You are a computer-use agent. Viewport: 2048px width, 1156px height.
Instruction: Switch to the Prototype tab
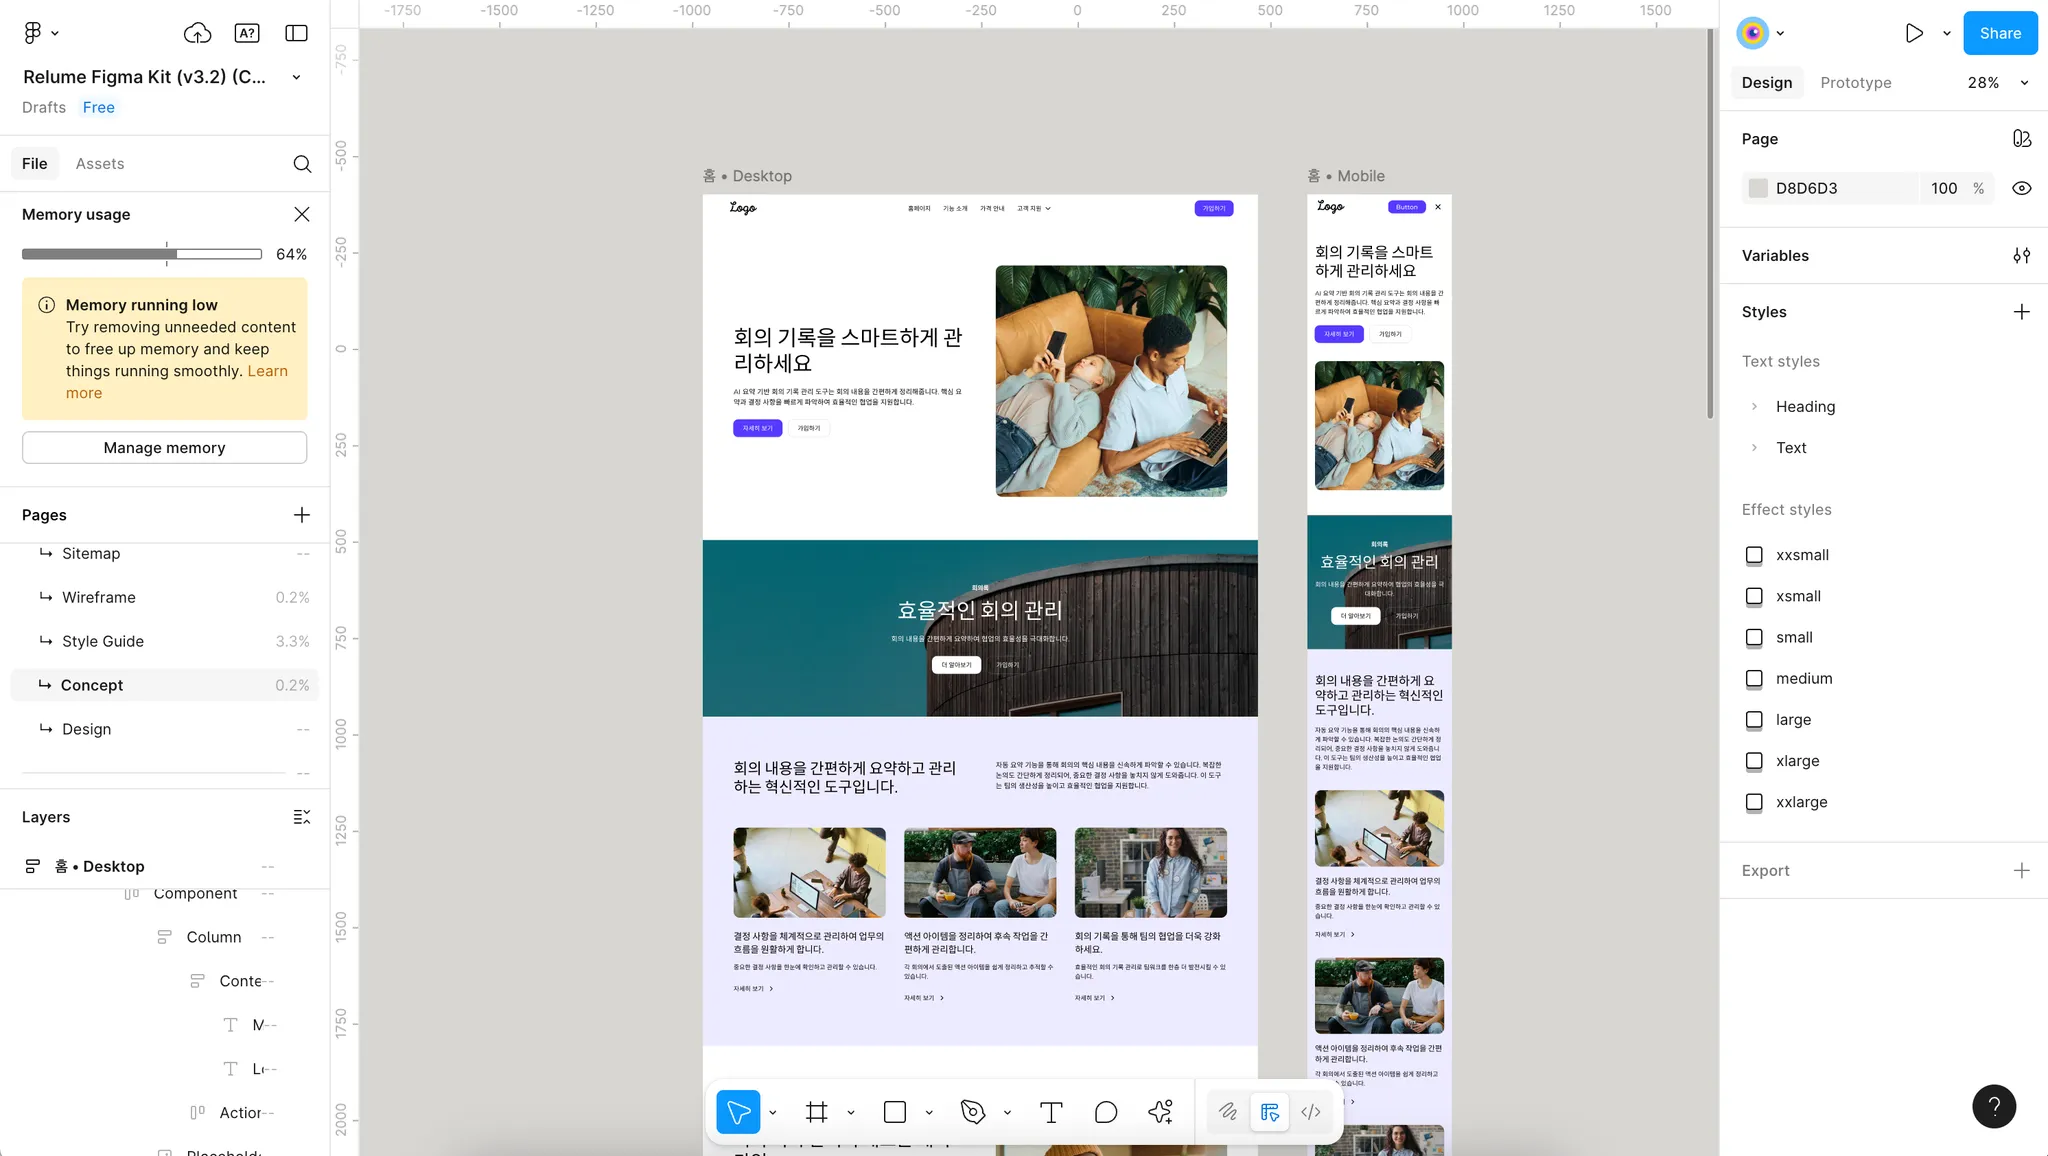tap(1855, 82)
